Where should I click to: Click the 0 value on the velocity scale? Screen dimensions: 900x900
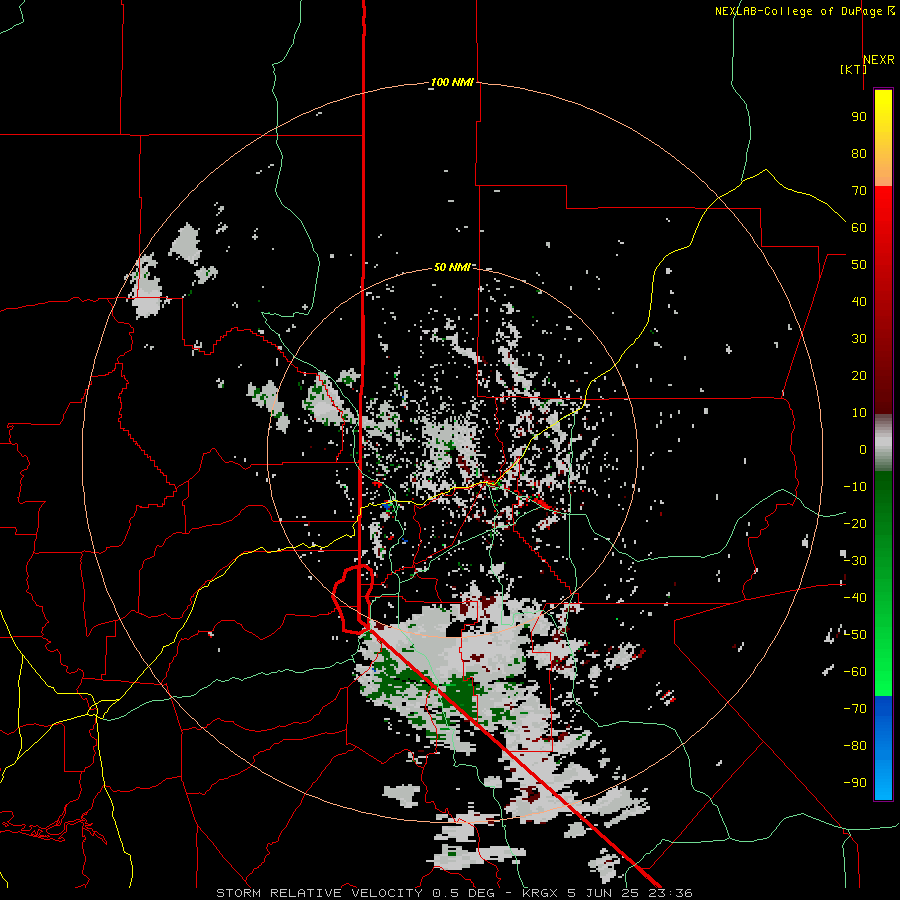coord(863,450)
